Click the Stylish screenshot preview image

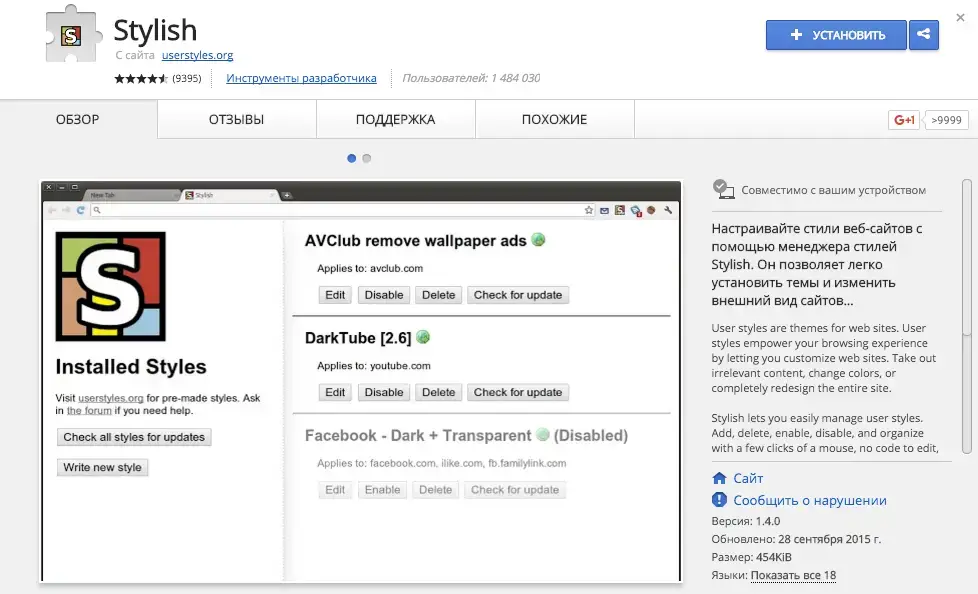(361, 381)
